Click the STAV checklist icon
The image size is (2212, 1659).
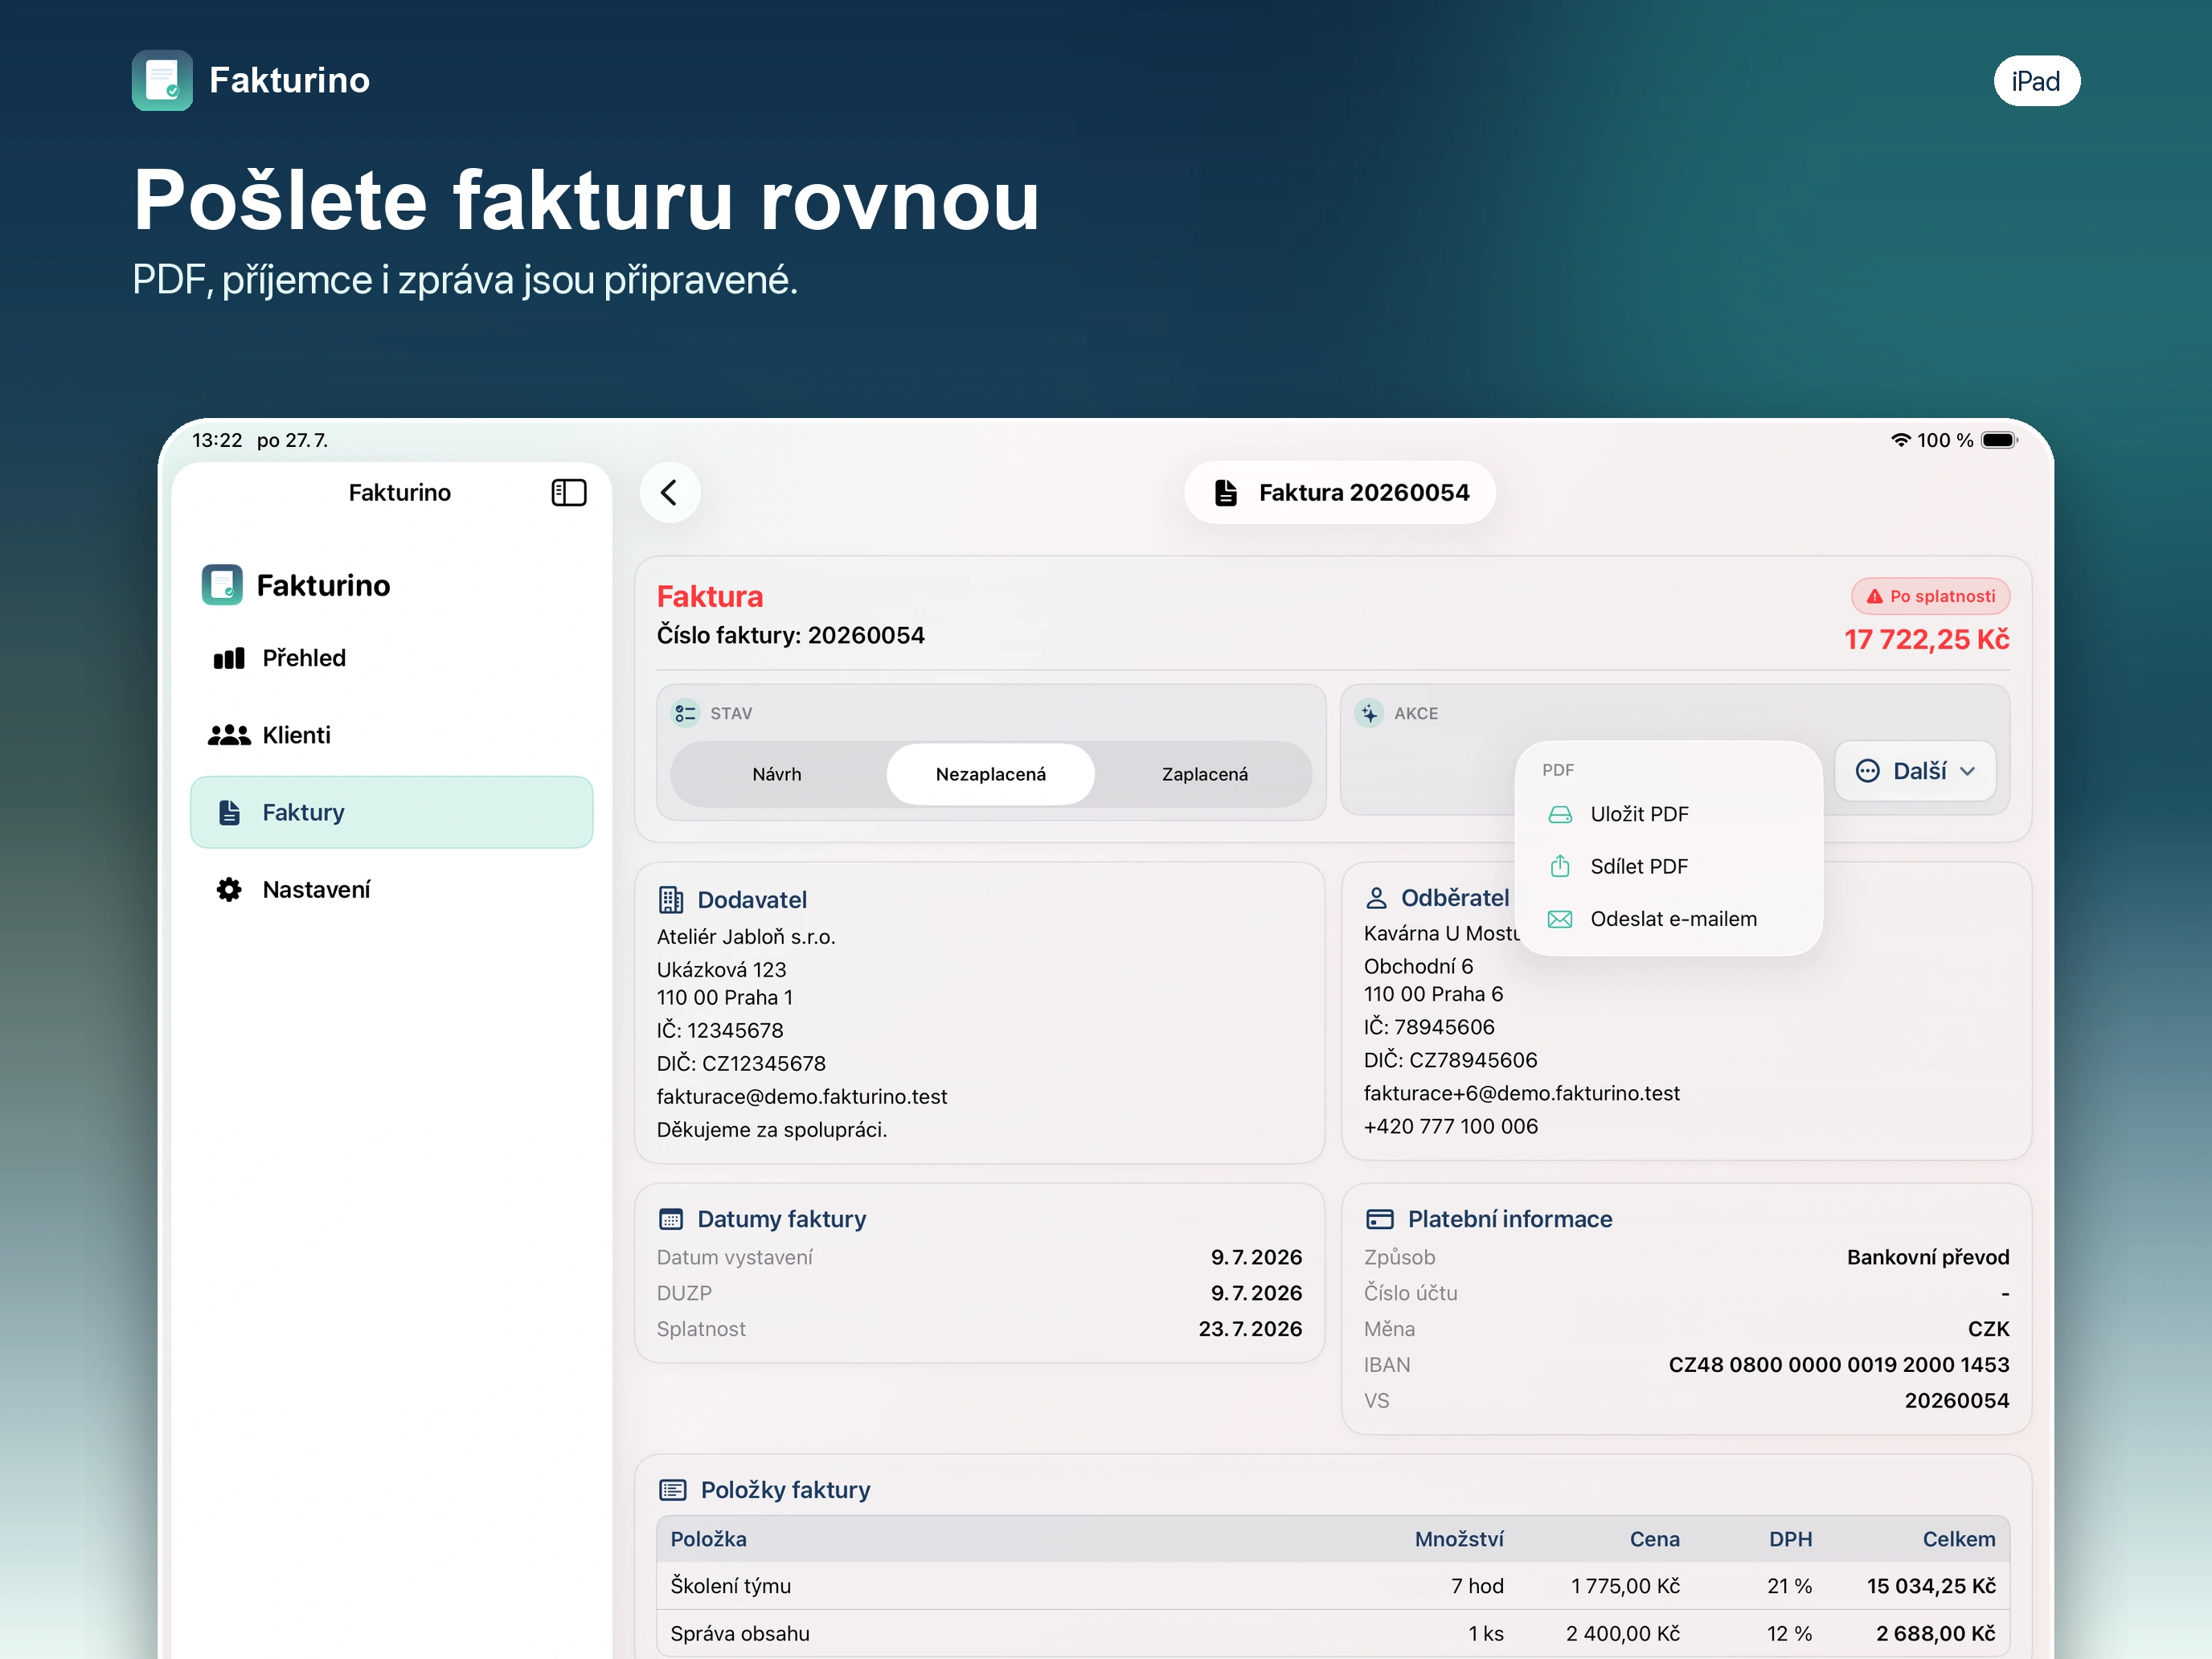point(685,713)
